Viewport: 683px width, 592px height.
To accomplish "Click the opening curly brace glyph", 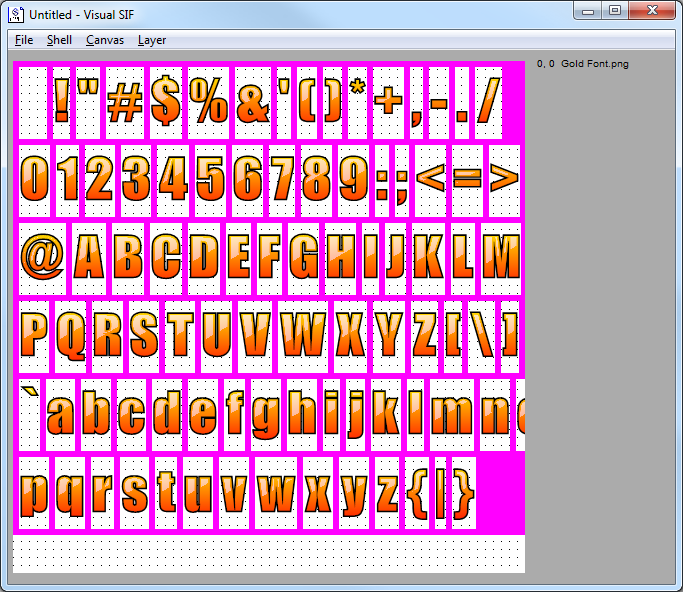I will pyautogui.click(x=417, y=493).
